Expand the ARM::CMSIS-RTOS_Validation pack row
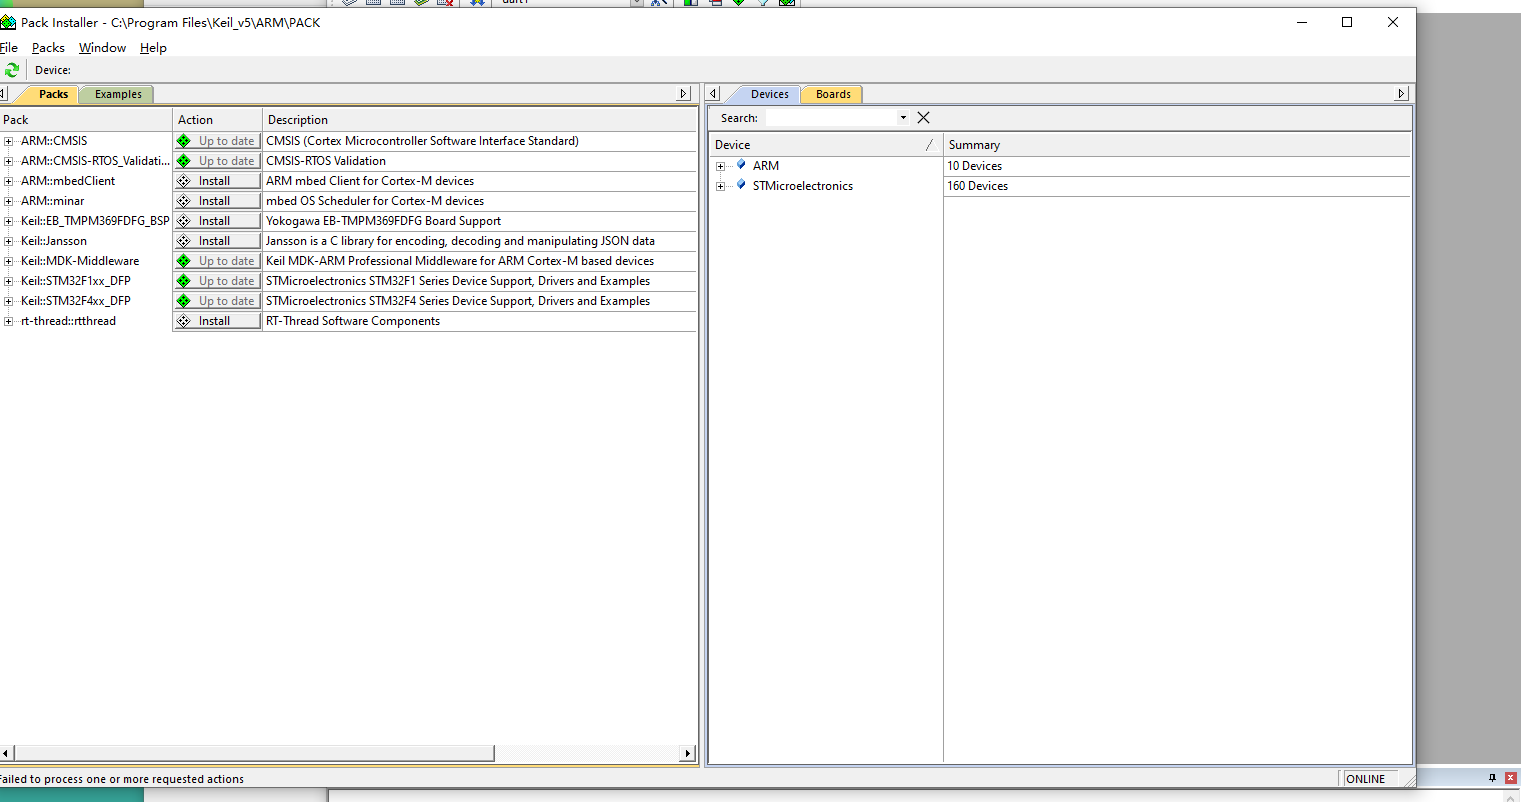This screenshot has height=802, width=1521. [x=9, y=161]
